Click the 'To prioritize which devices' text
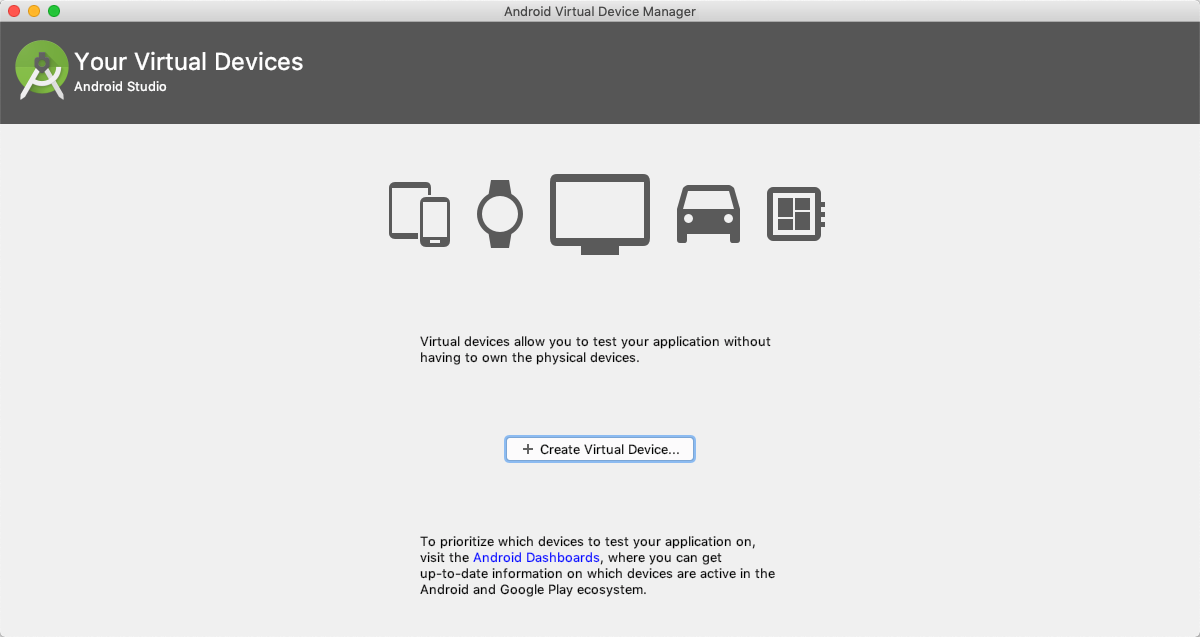This screenshot has height=637, width=1200. [597, 566]
